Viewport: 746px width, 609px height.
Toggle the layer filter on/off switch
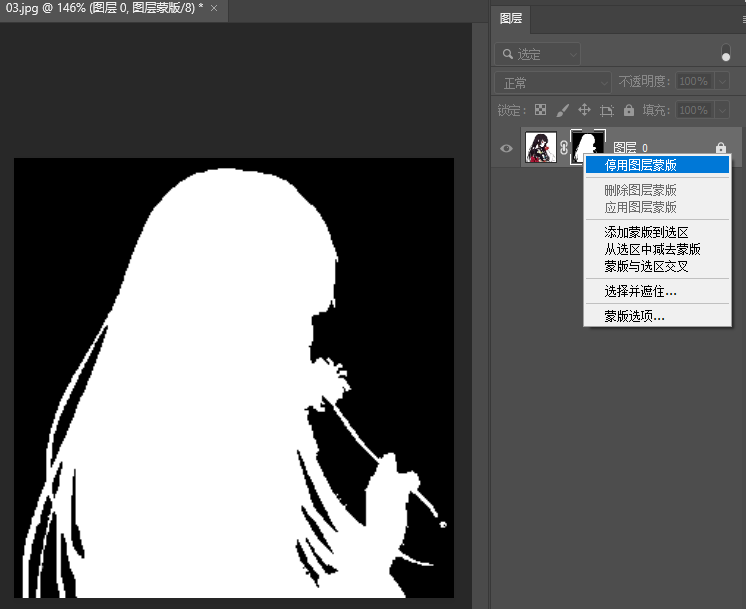tap(726, 53)
